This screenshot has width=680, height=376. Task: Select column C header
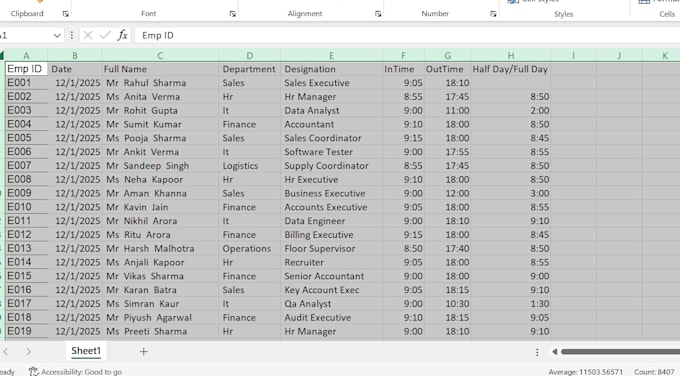[x=160, y=56]
